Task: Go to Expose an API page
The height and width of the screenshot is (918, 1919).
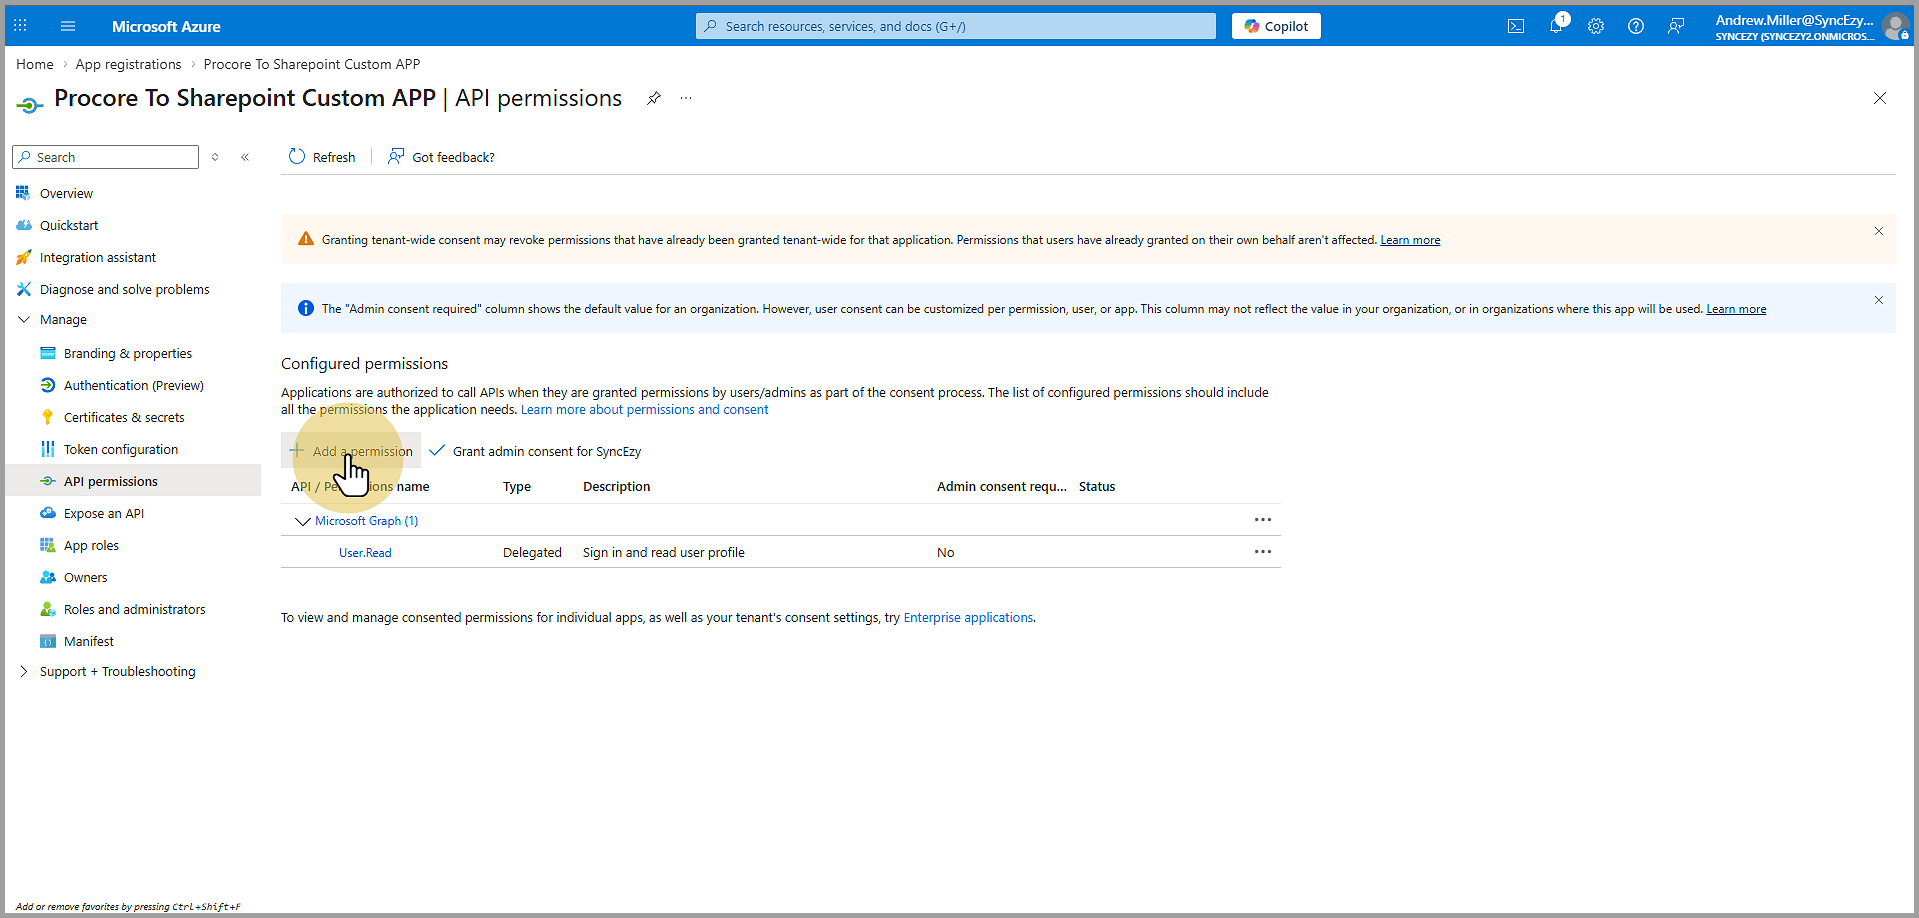Action: tap(104, 514)
